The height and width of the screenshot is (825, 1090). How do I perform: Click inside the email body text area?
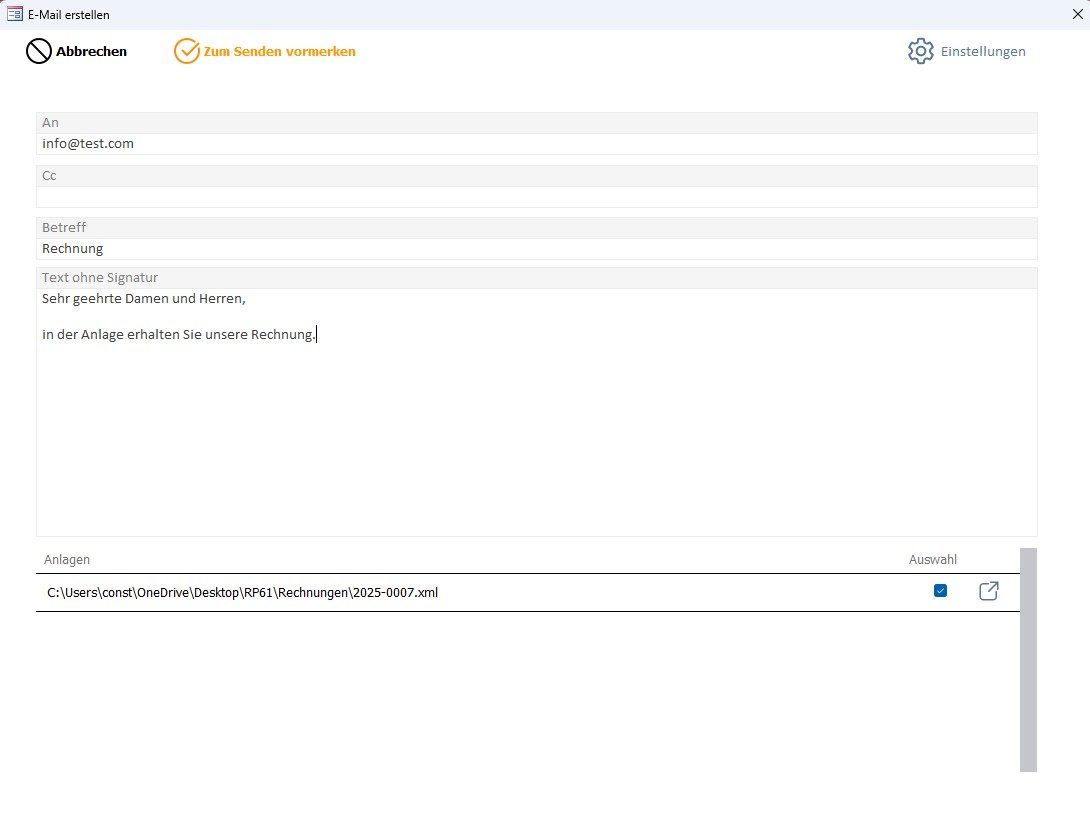(537, 412)
